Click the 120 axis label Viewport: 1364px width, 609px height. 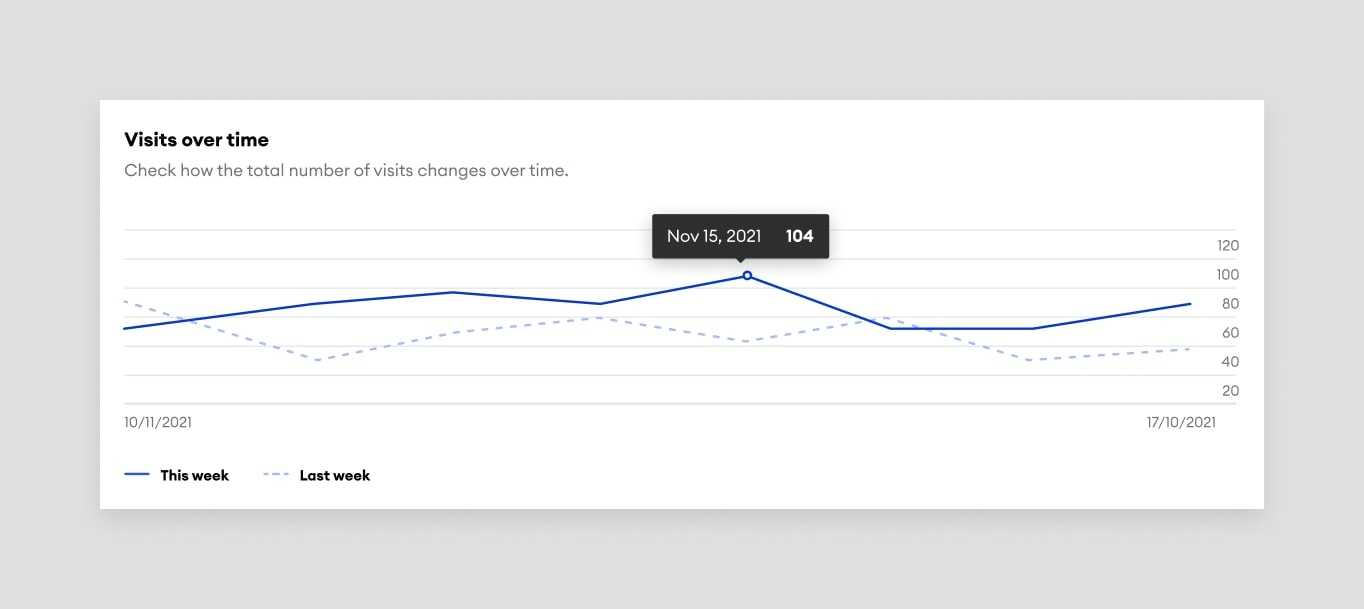coord(1228,245)
